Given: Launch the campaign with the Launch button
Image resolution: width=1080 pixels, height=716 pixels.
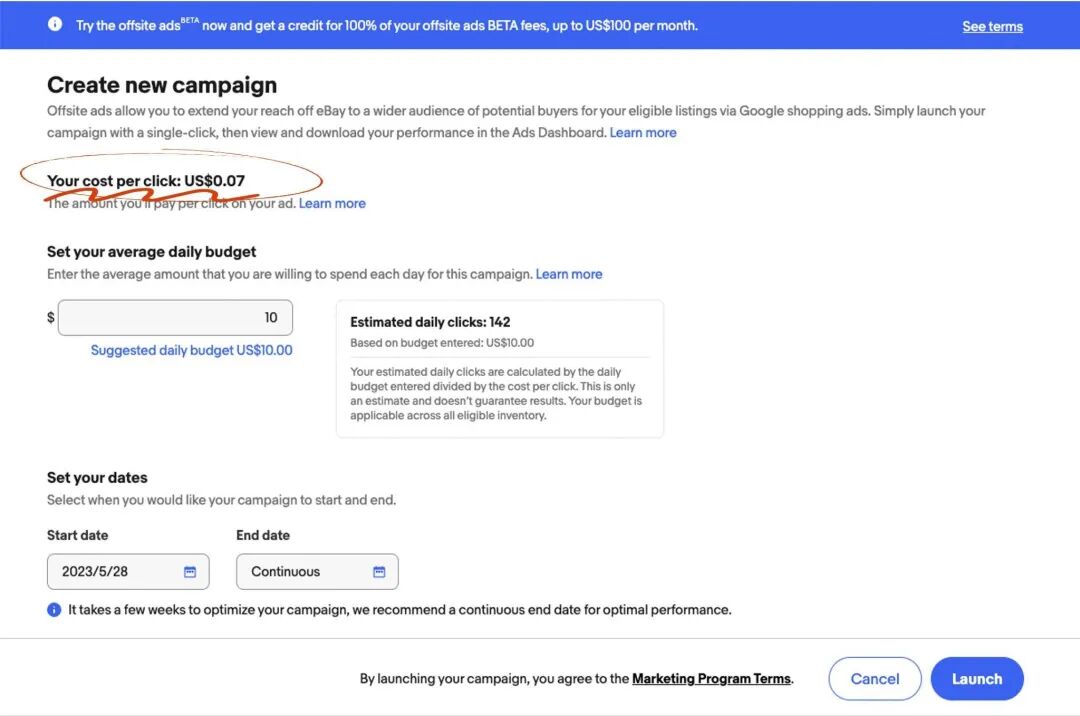Looking at the screenshot, I should pyautogui.click(x=977, y=679).
